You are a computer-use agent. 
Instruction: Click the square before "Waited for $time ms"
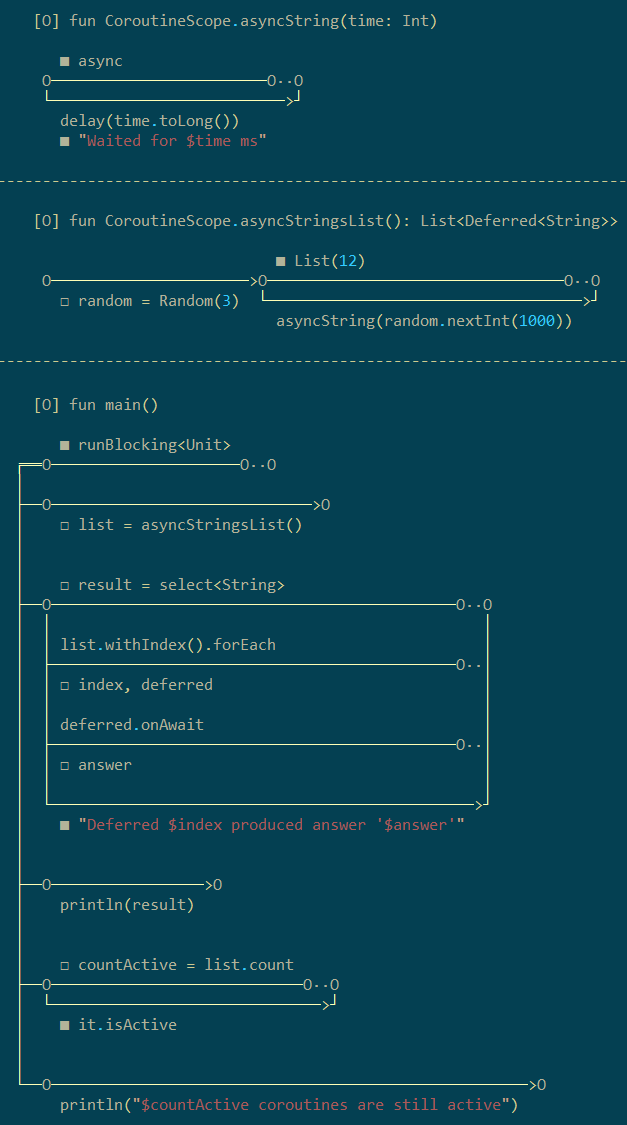[65, 141]
